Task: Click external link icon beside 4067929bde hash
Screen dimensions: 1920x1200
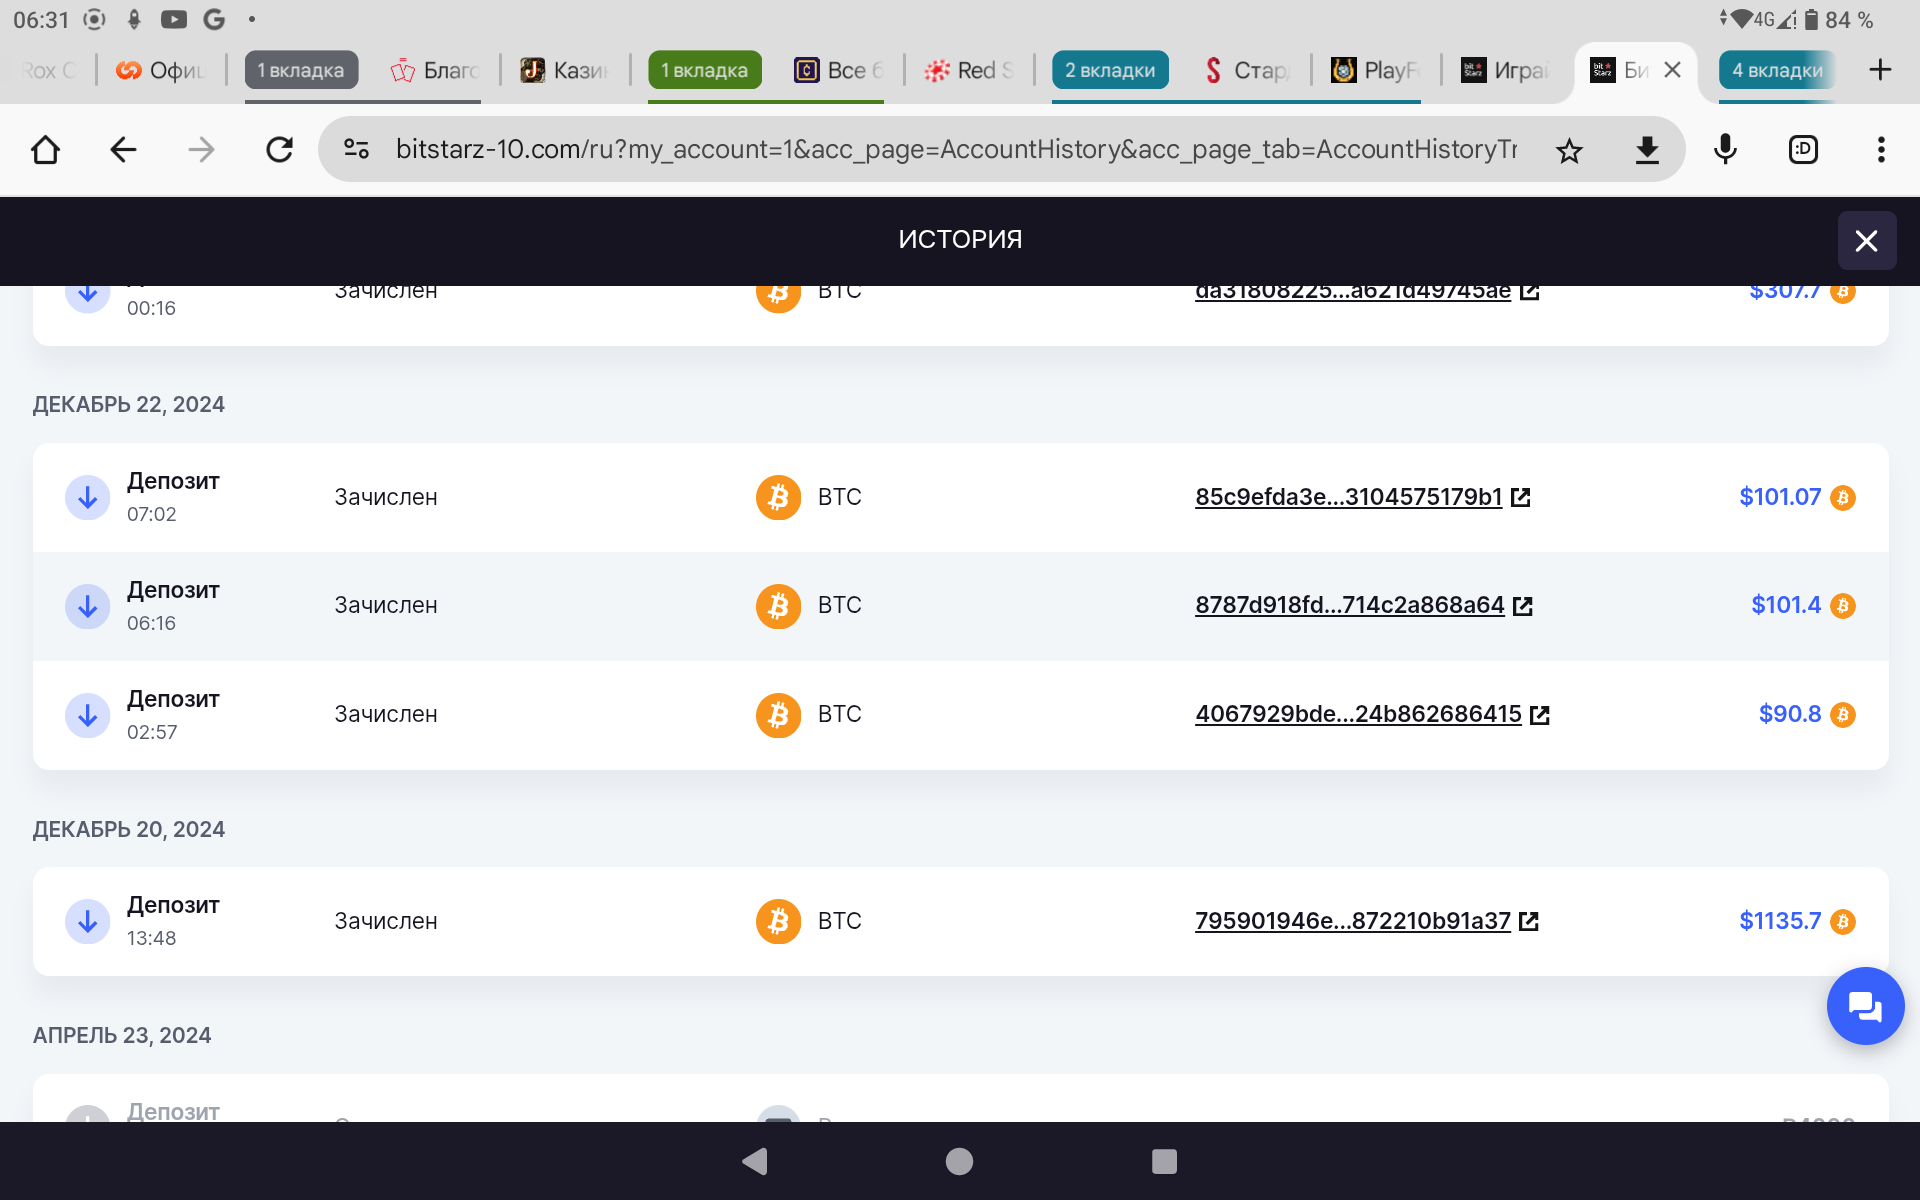Action: (1540, 715)
